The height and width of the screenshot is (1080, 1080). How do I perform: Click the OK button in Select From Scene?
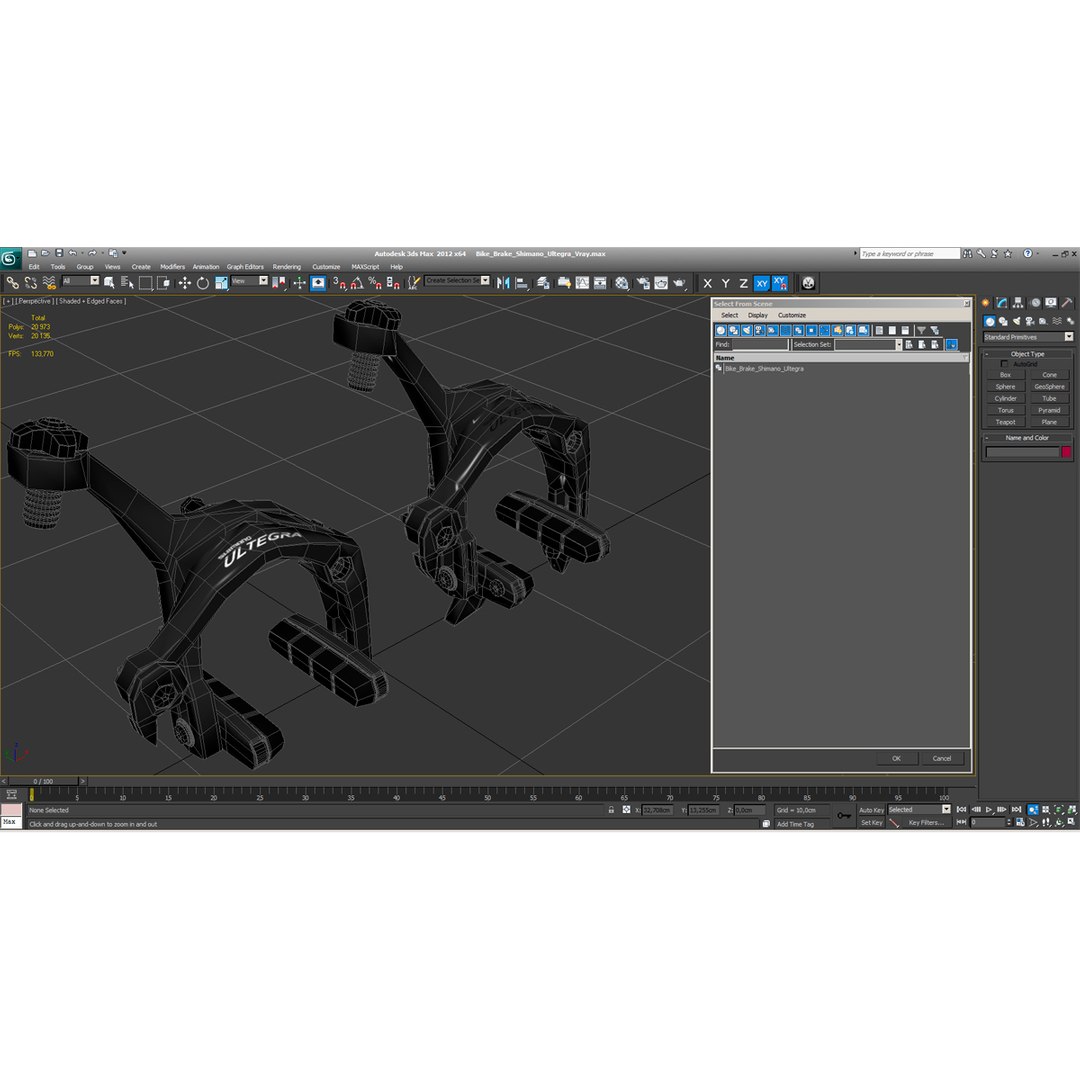pos(897,758)
